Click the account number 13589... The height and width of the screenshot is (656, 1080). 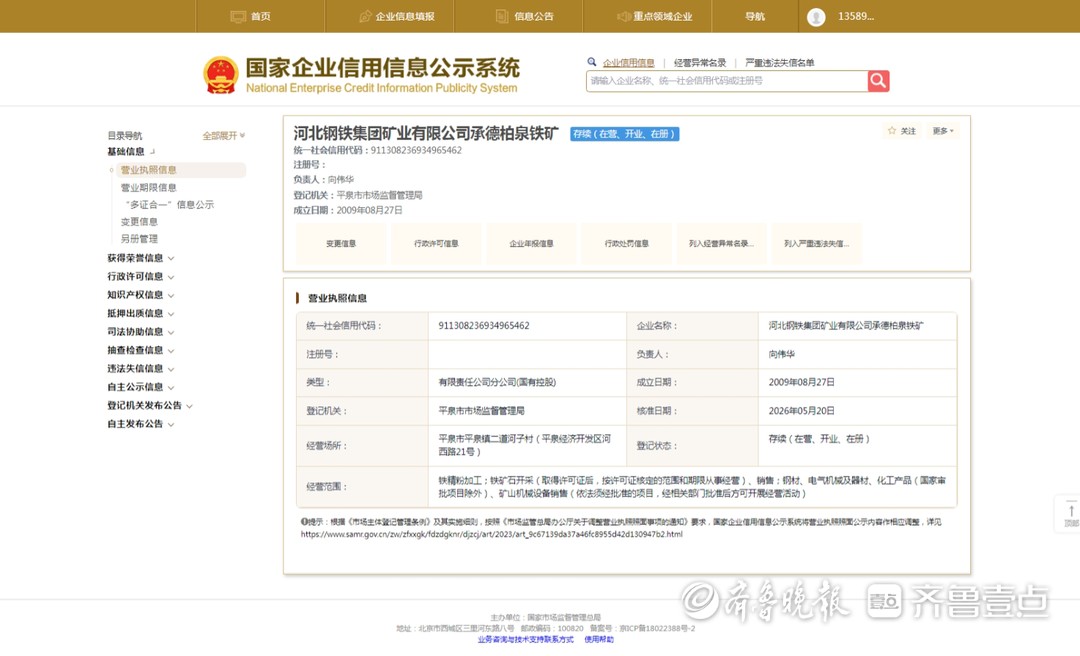pyautogui.click(x=855, y=17)
